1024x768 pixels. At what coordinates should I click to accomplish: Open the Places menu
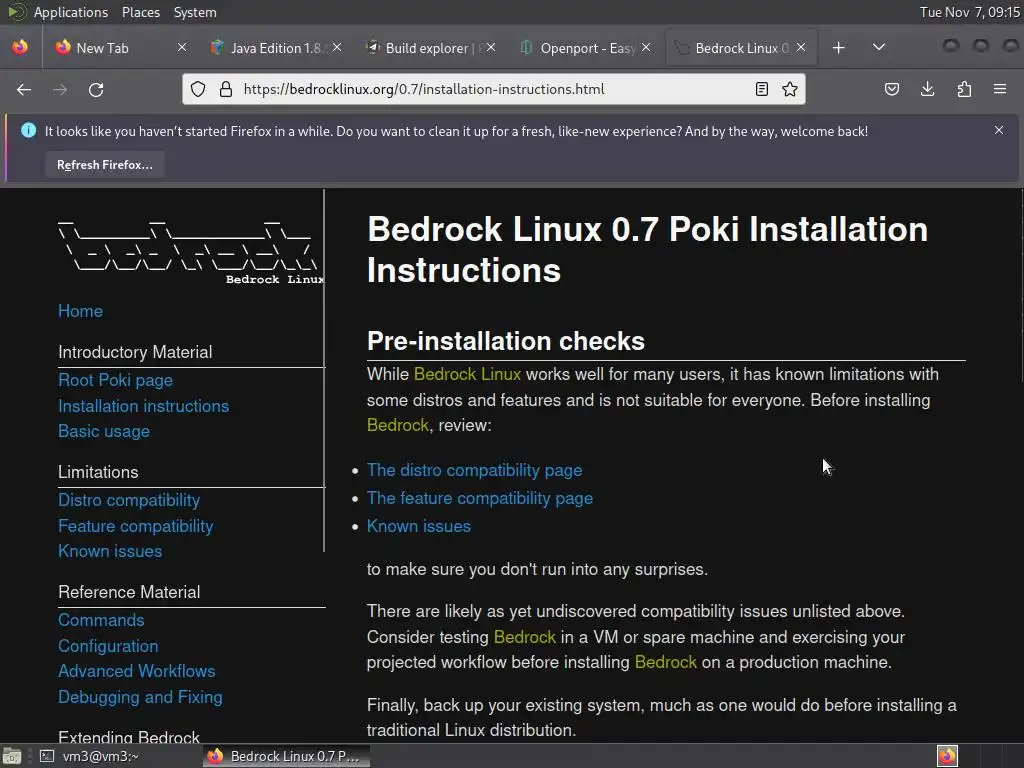[x=140, y=12]
